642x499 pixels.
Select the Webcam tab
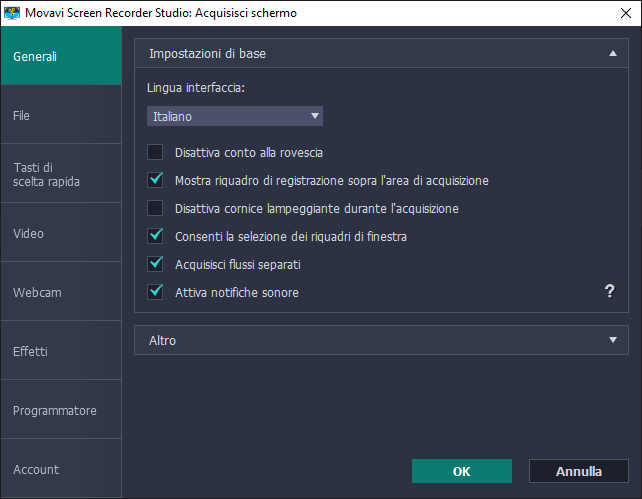60,292
